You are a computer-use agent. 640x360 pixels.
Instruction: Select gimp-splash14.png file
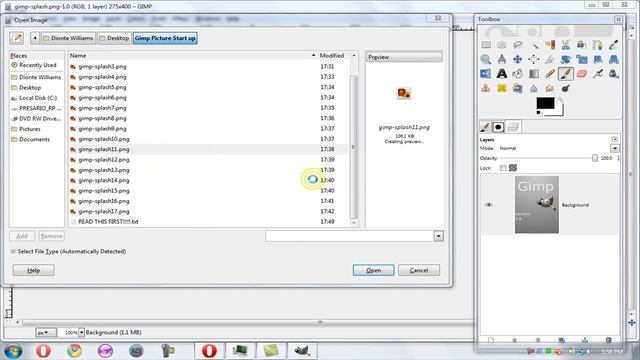click(208, 180)
